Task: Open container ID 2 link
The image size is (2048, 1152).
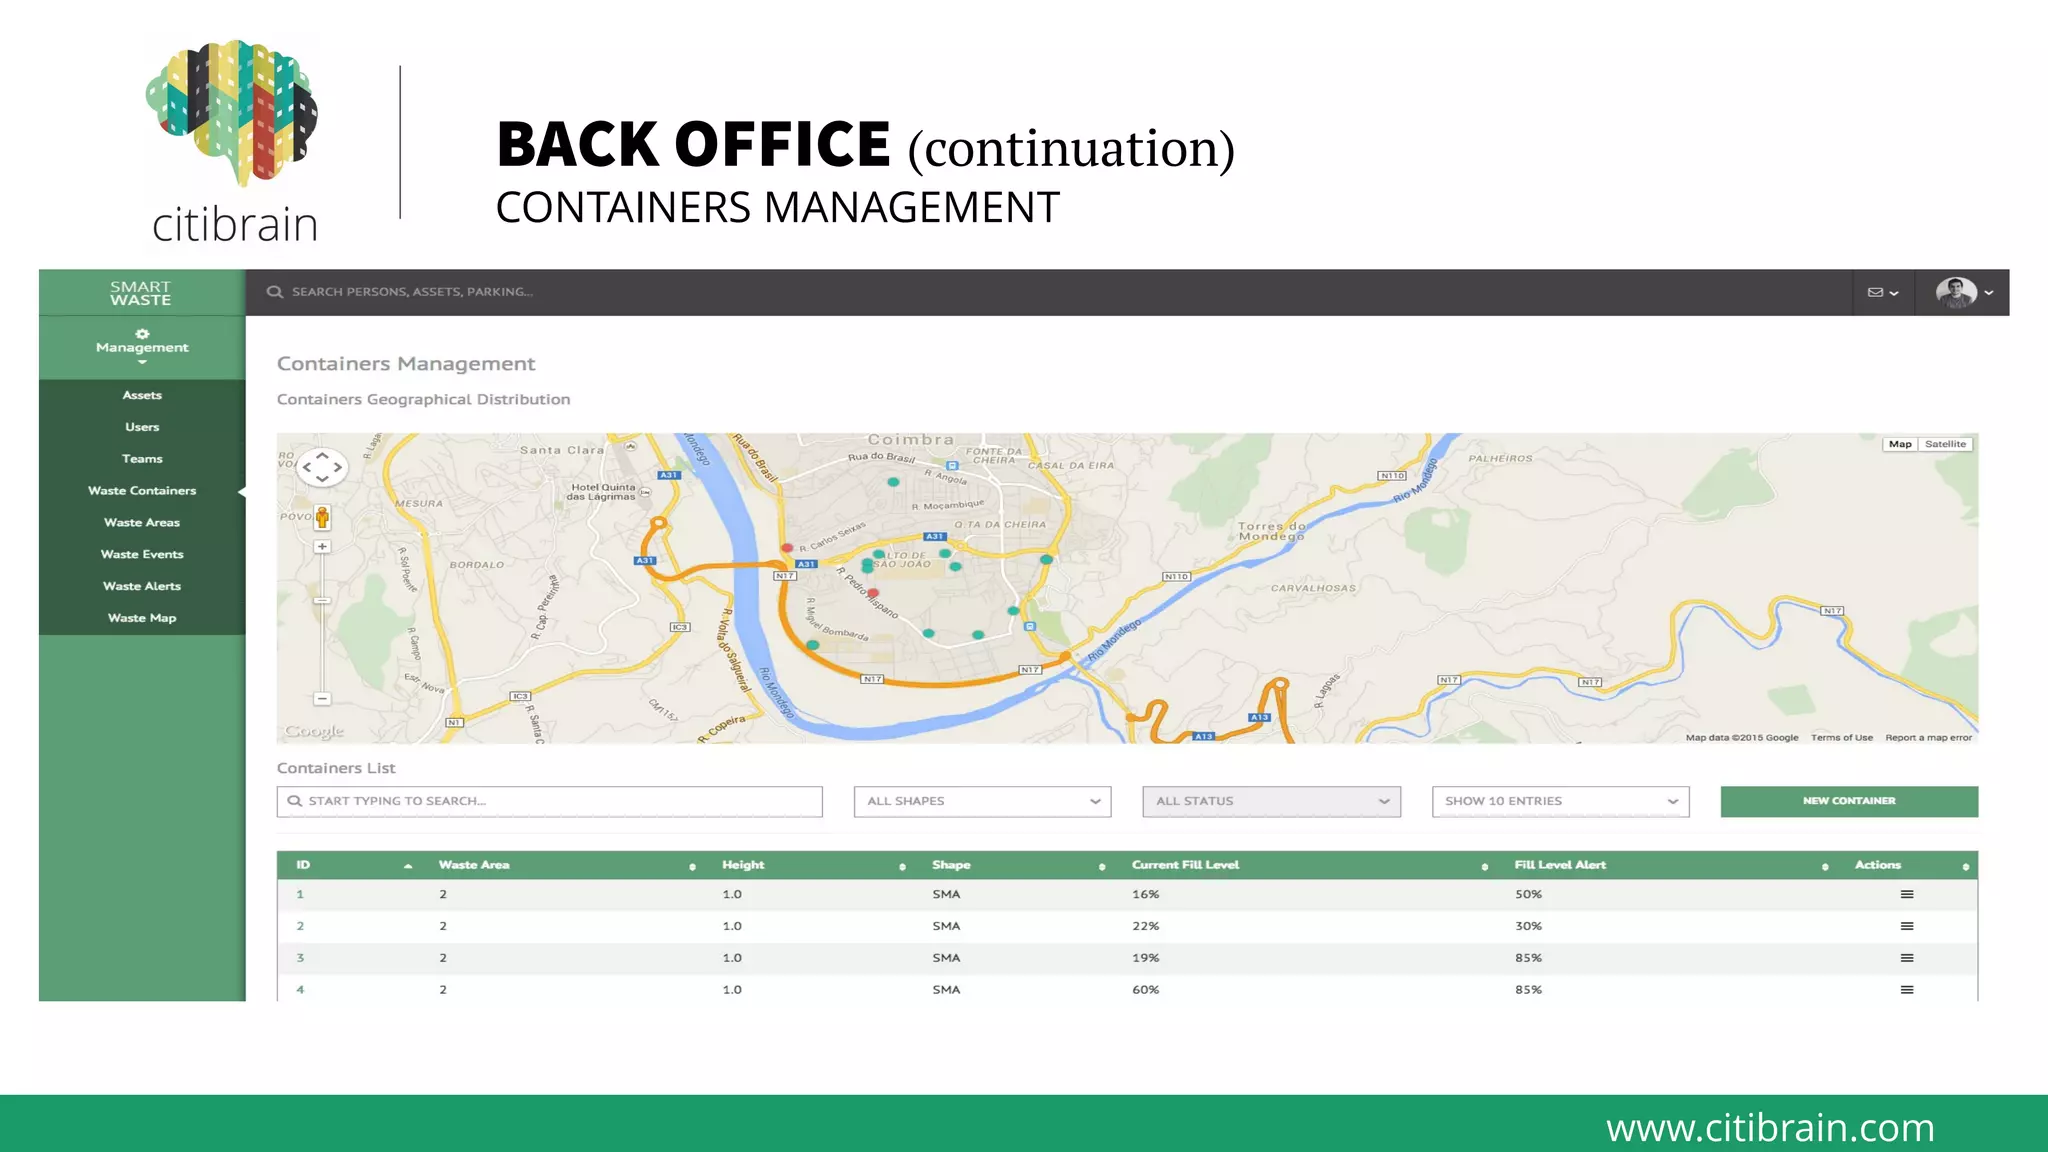Action: tap(300, 927)
